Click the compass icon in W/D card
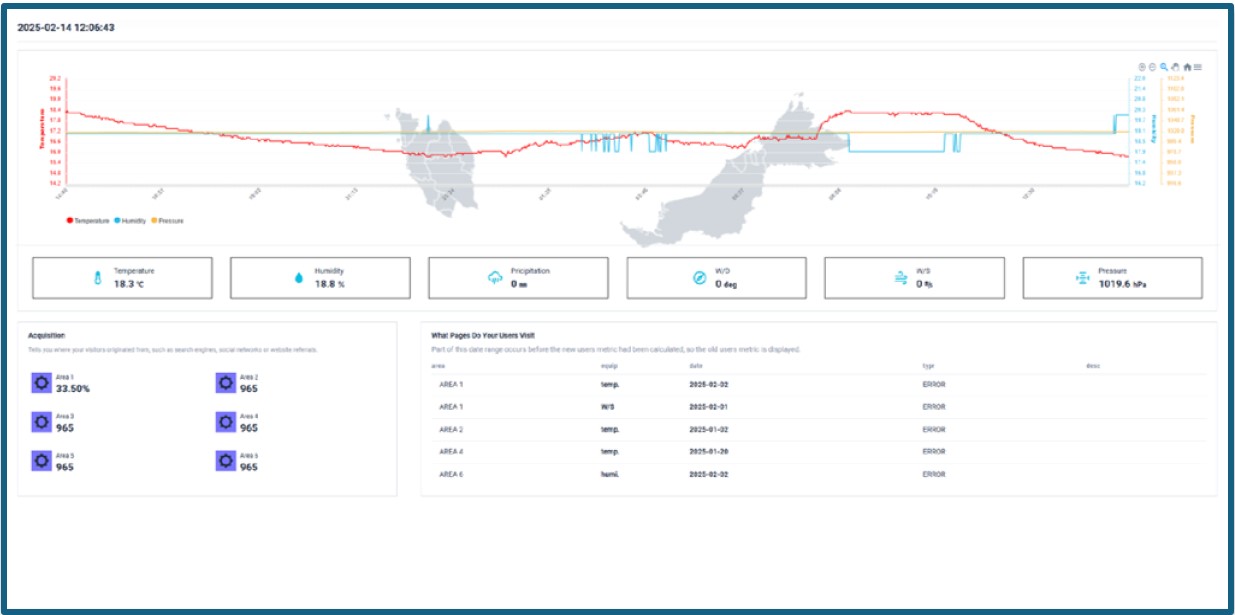The width and height of the screenshot is (1235, 615). pos(699,278)
